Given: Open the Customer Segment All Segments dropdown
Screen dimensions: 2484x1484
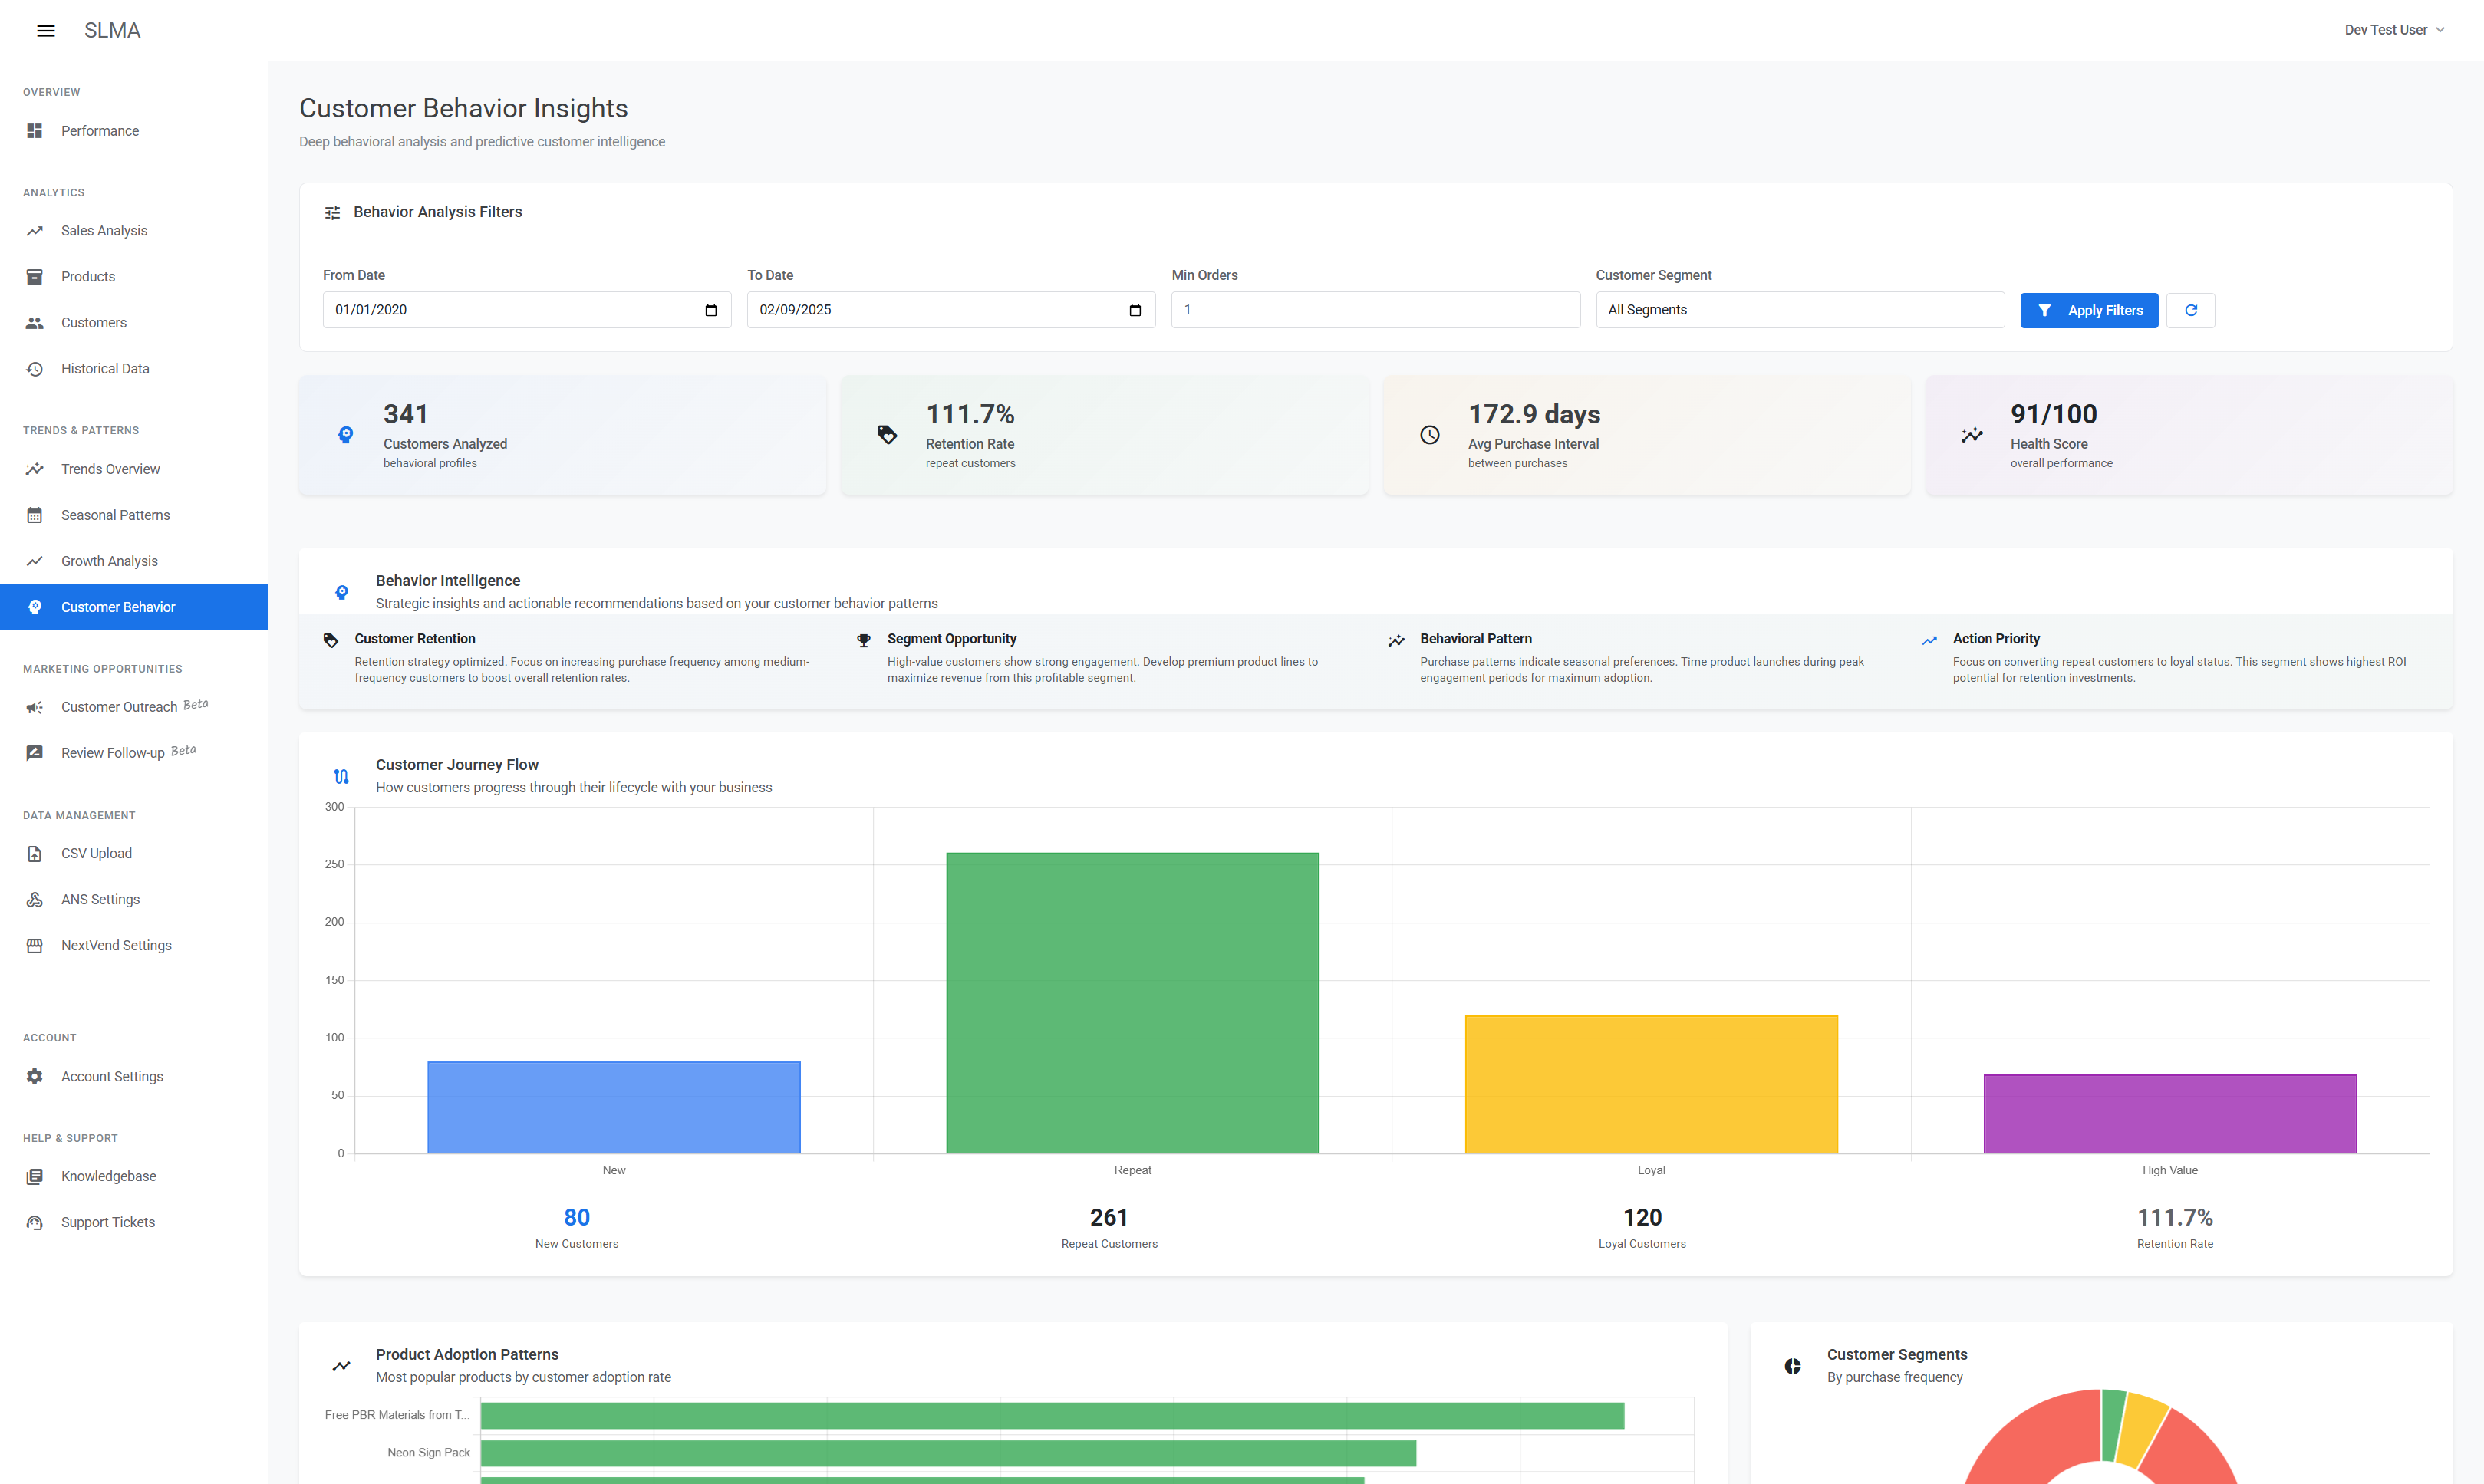Looking at the screenshot, I should 1800,310.
